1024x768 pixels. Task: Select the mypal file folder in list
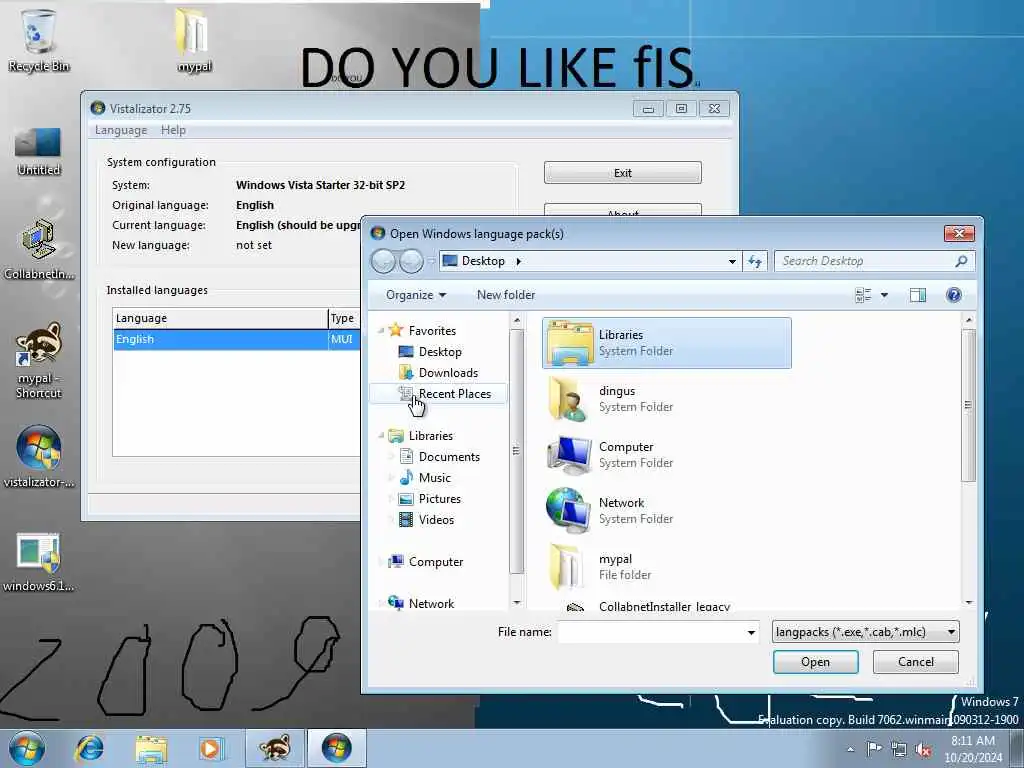[667, 567]
